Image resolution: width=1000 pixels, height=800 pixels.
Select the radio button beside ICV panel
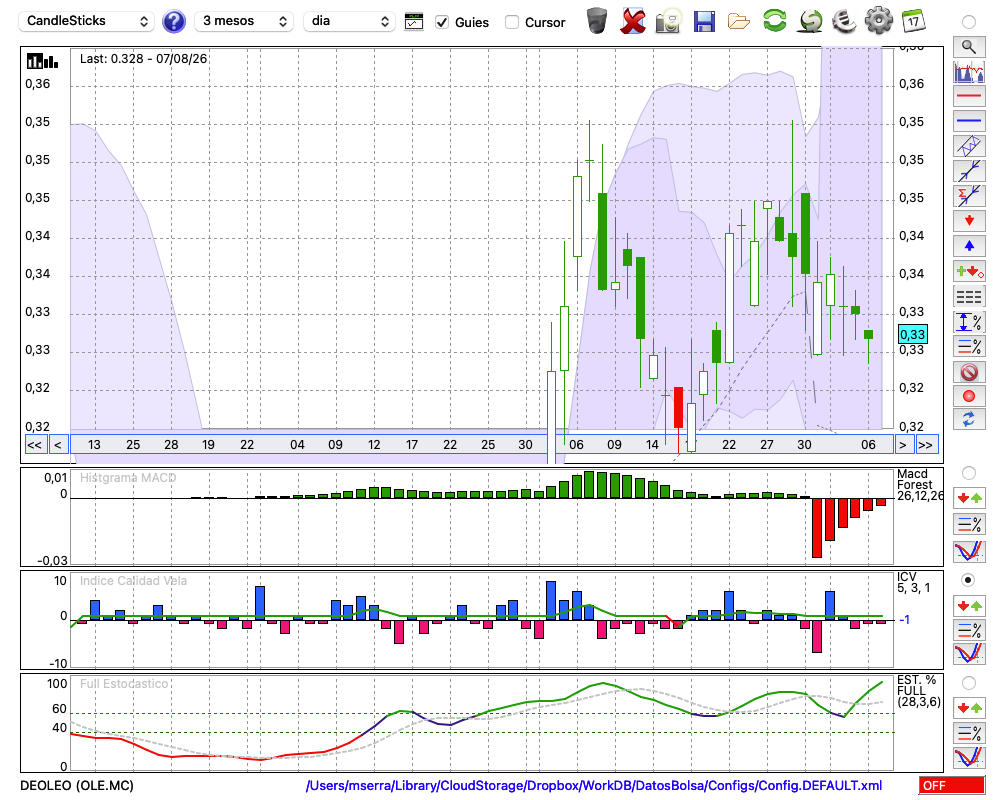968,580
